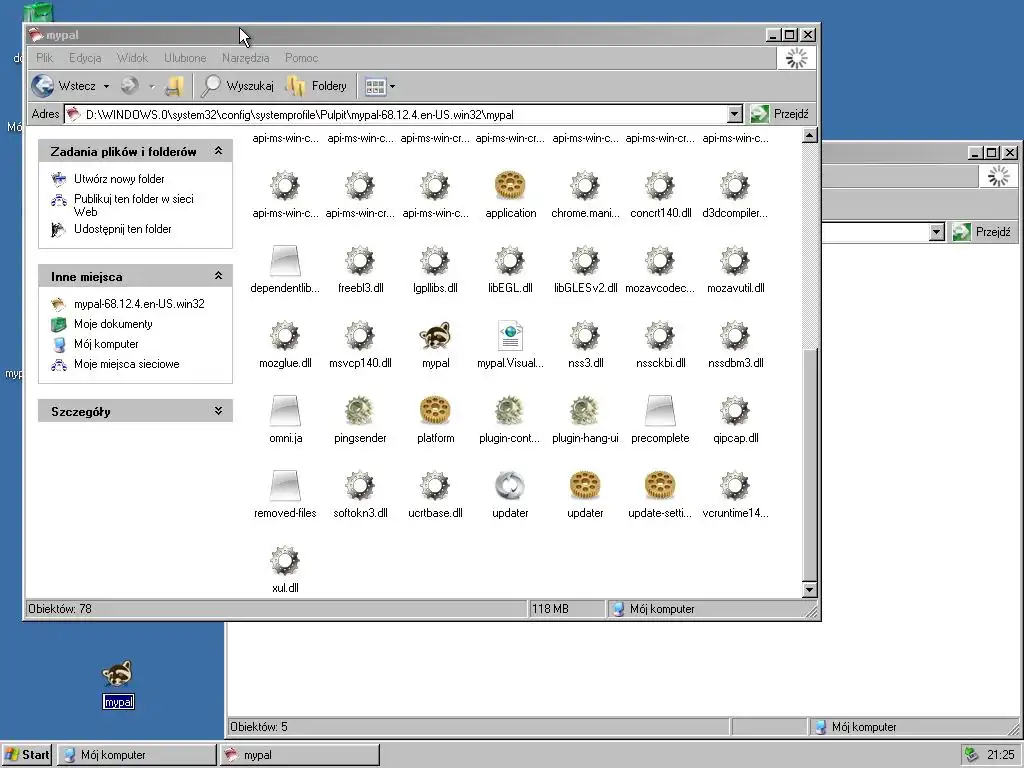The height and width of the screenshot is (768, 1024).
Task: Click the folder Up toolbar button
Action: click(174, 86)
